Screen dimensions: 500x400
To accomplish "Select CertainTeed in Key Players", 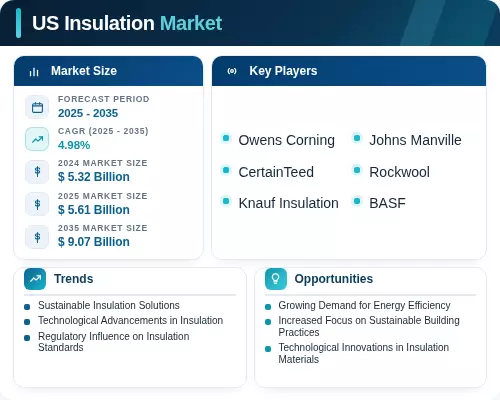I will (x=276, y=172).
